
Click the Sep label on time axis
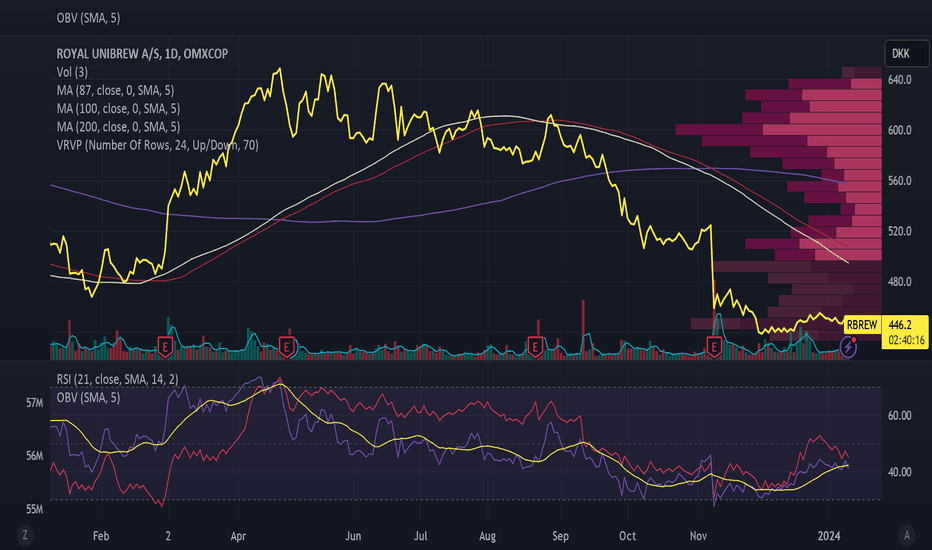(561, 536)
